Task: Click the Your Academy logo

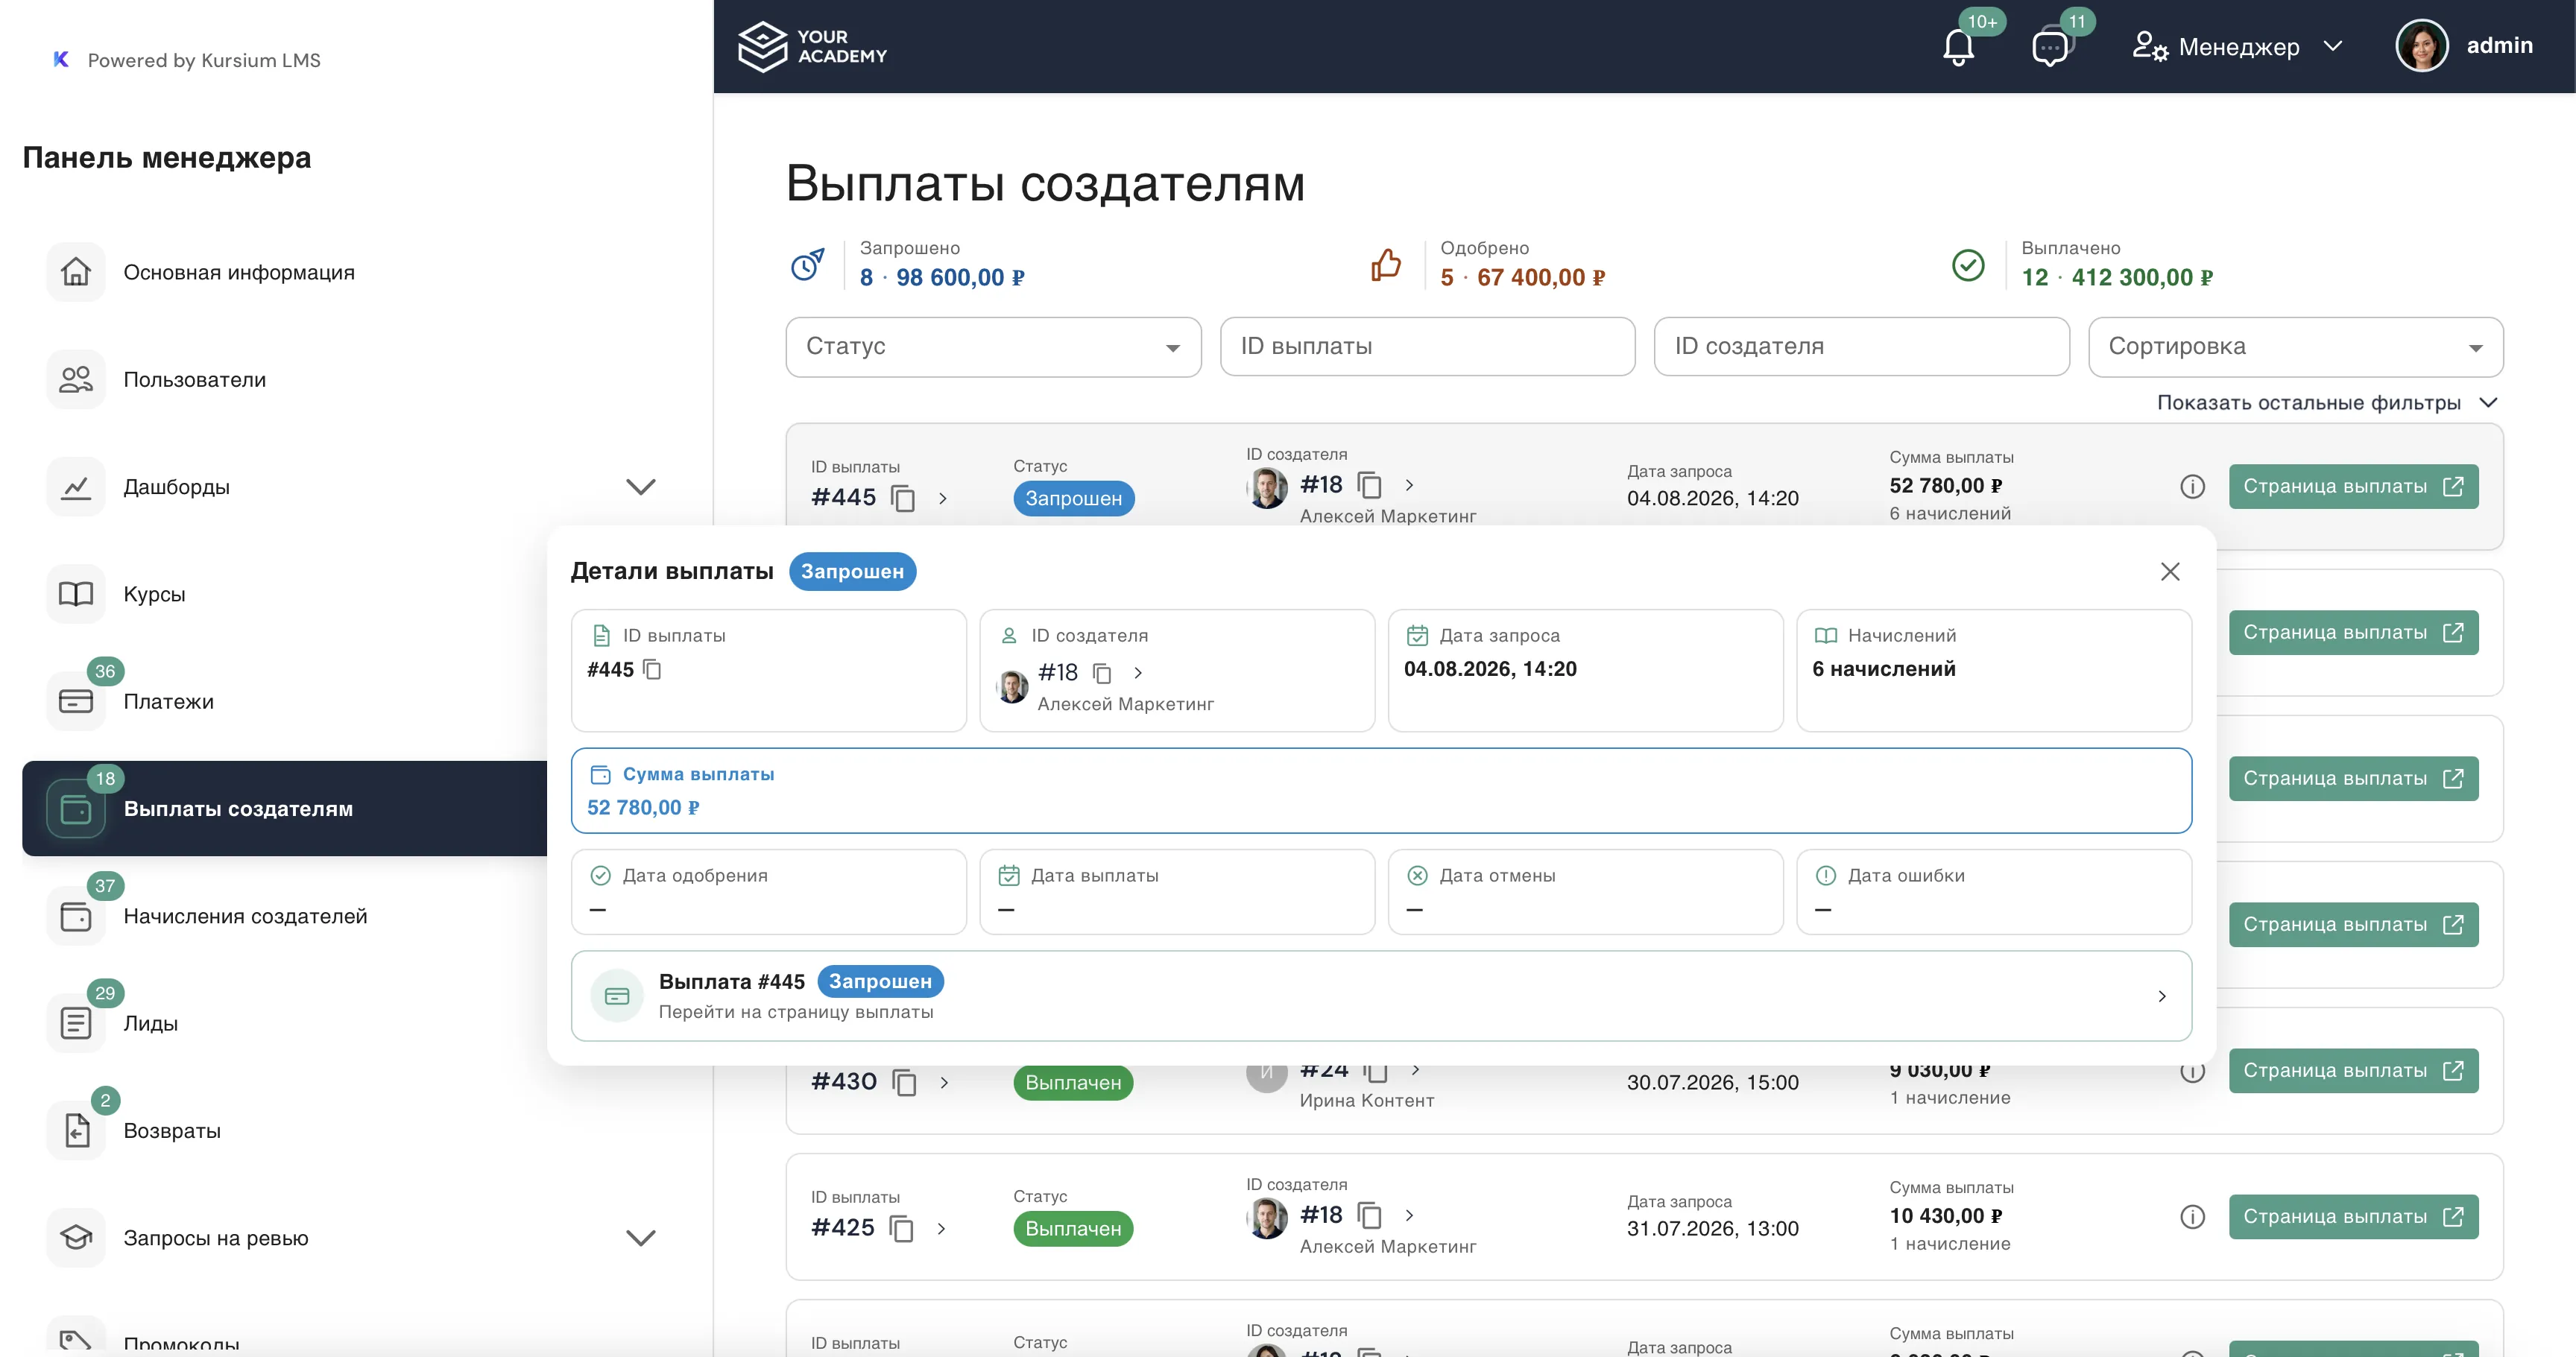Action: (812, 46)
